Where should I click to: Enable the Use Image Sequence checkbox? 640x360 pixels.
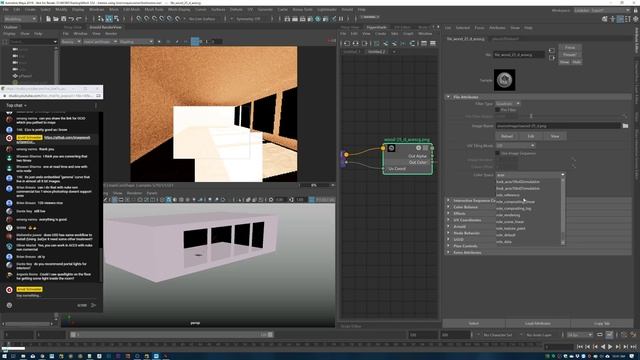(498, 153)
